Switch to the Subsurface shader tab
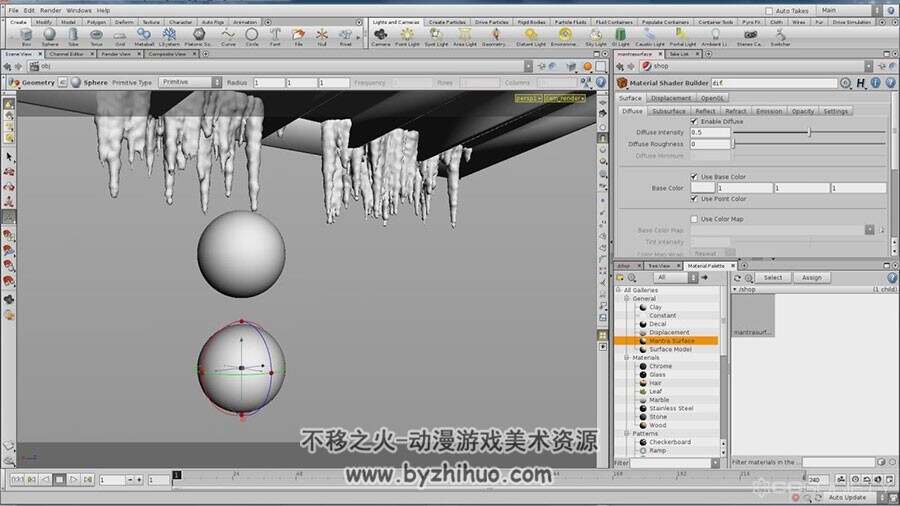Screen dimensions: 900x506 (669, 111)
